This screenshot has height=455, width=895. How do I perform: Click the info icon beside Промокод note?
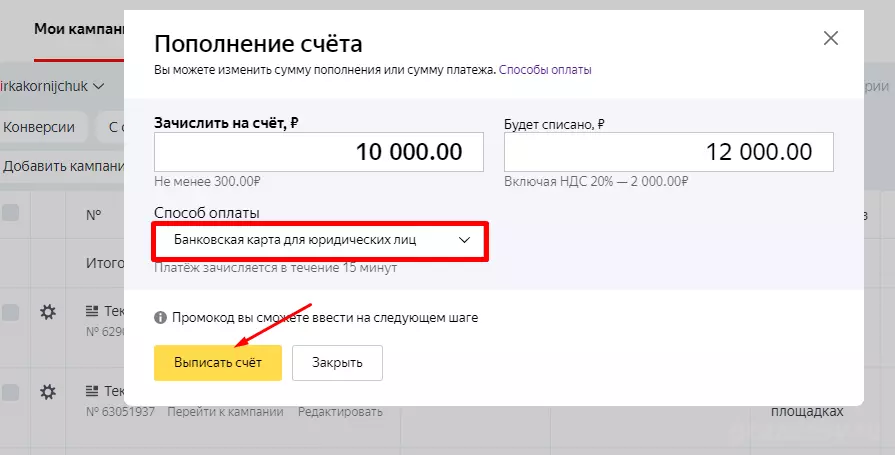tap(160, 317)
